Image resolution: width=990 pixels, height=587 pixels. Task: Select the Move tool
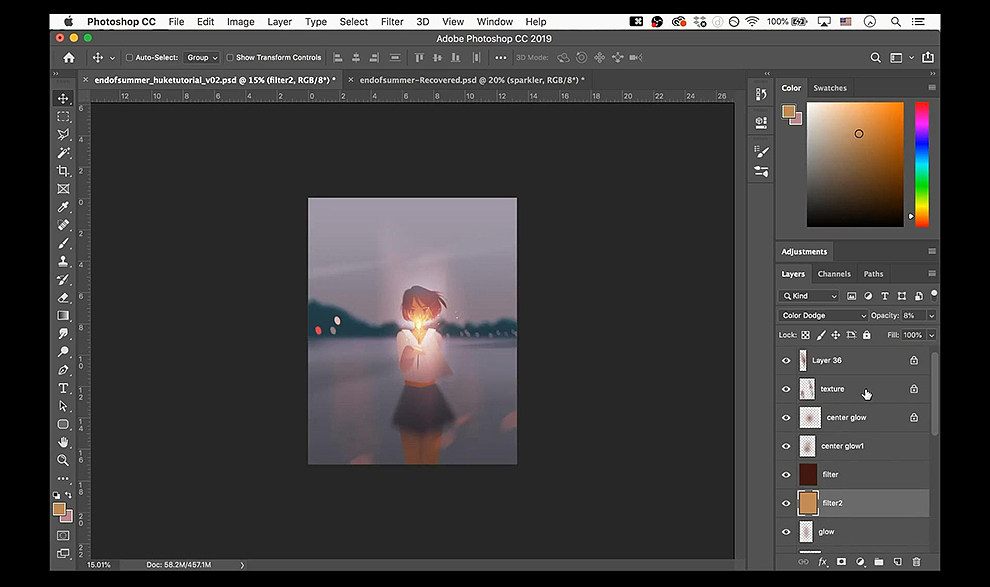click(x=63, y=98)
